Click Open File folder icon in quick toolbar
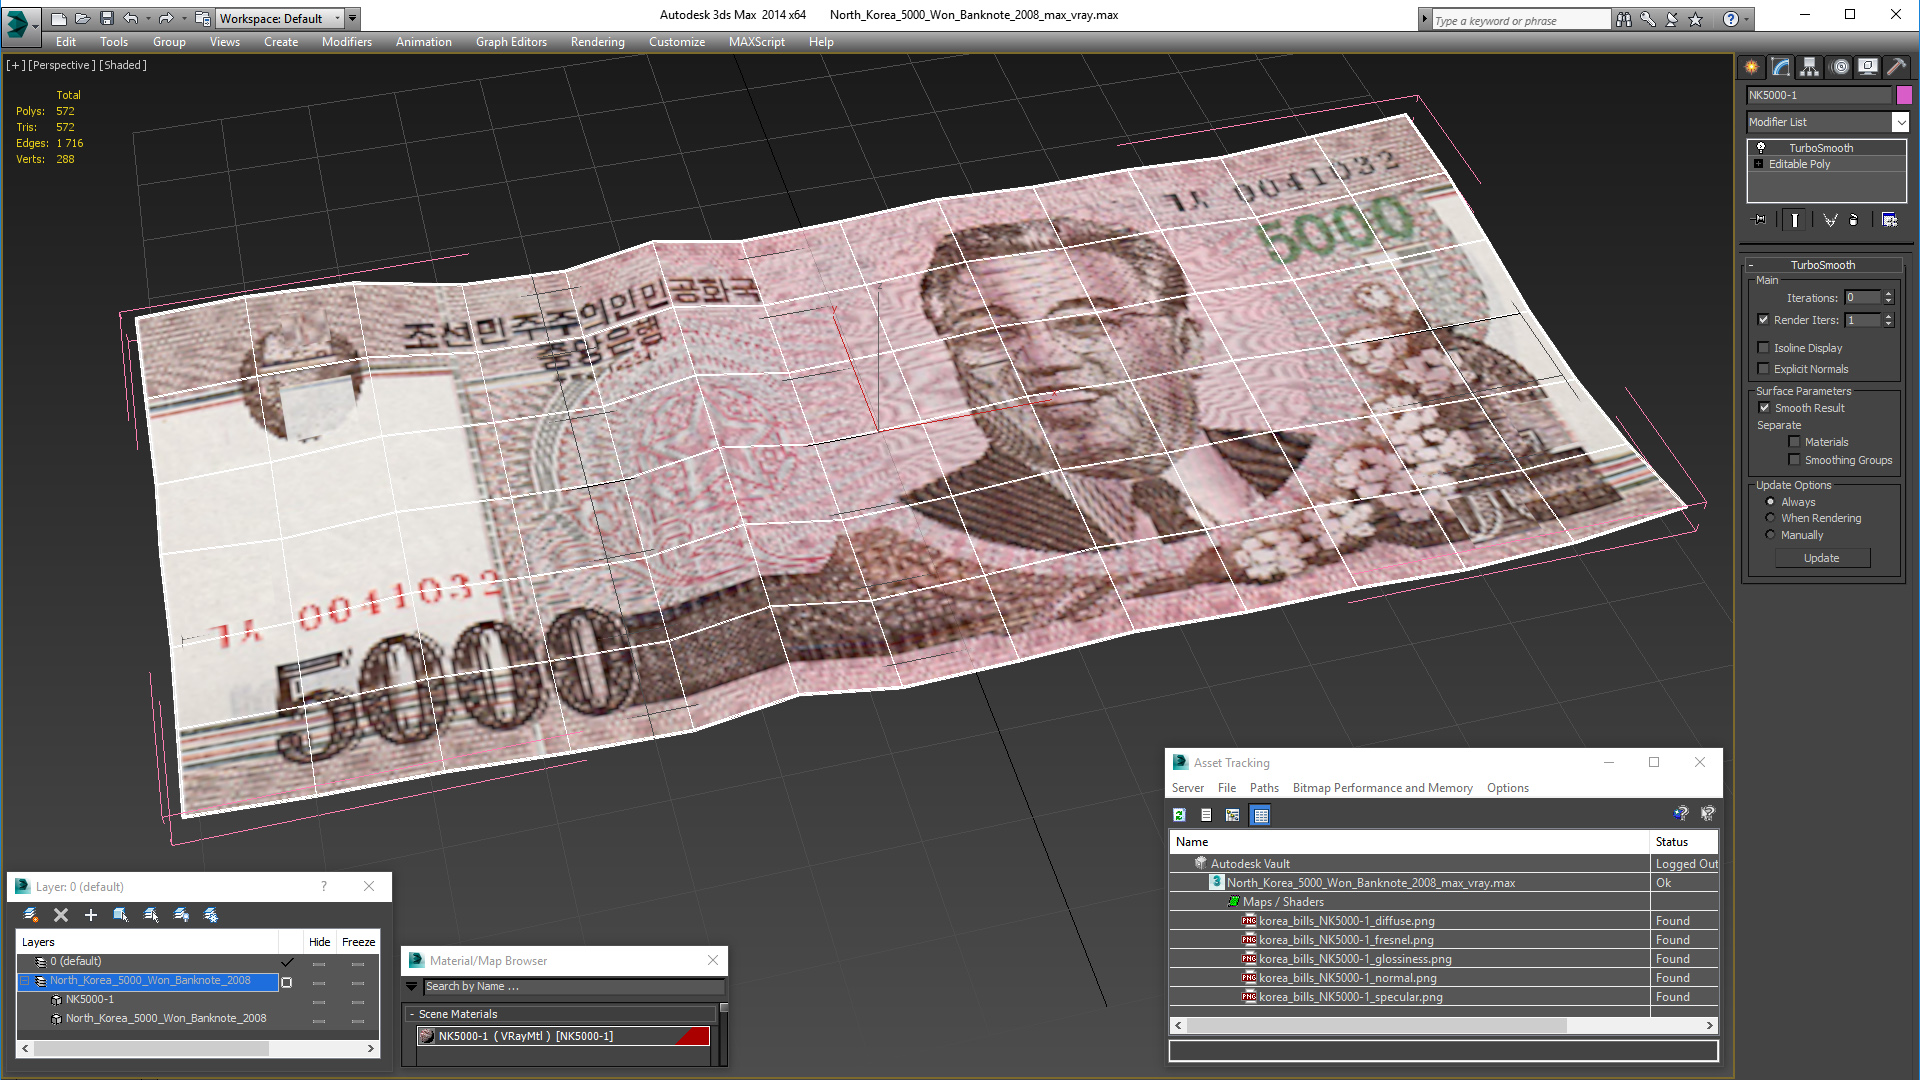This screenshot has width=1920, height=1080. coord(82,18)
